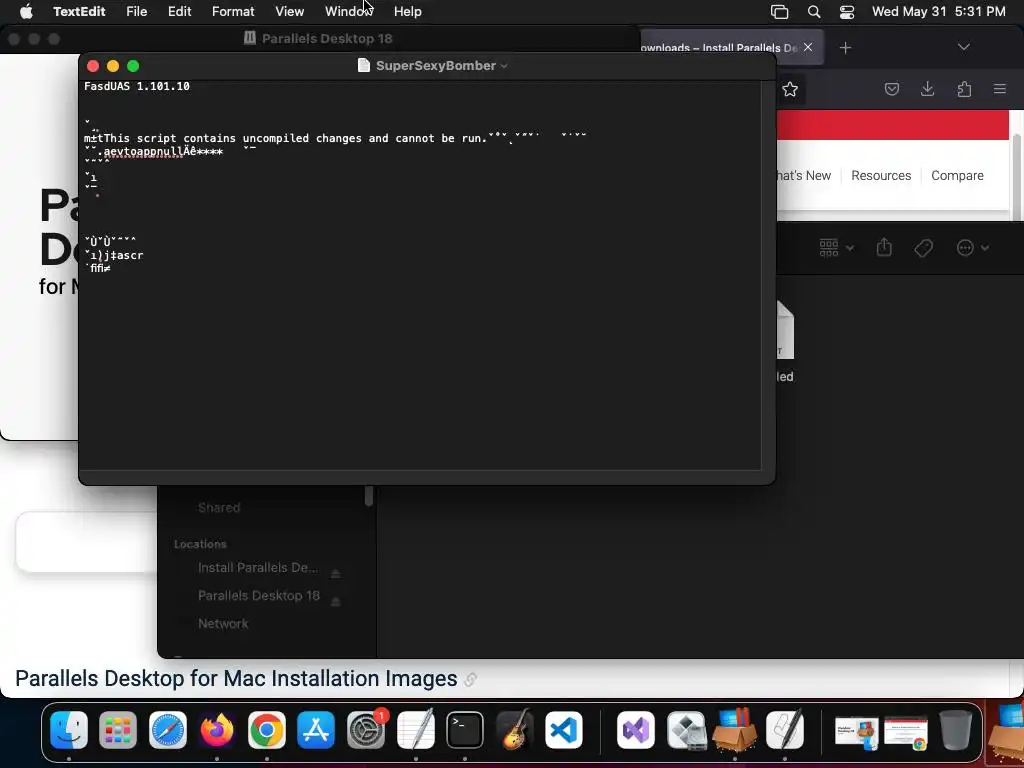Select Install Parallels De... in Finder sidebar
Screen dimensions: 1024x768
pos(257,568)
